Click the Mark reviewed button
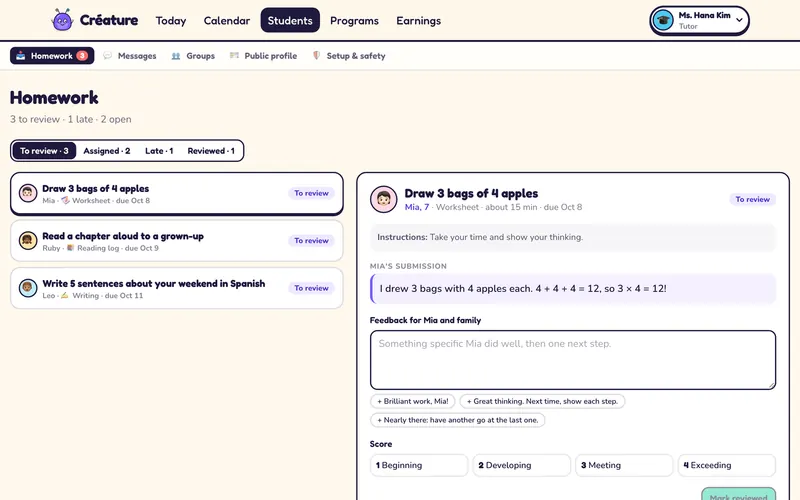 [x=739, y=494]
